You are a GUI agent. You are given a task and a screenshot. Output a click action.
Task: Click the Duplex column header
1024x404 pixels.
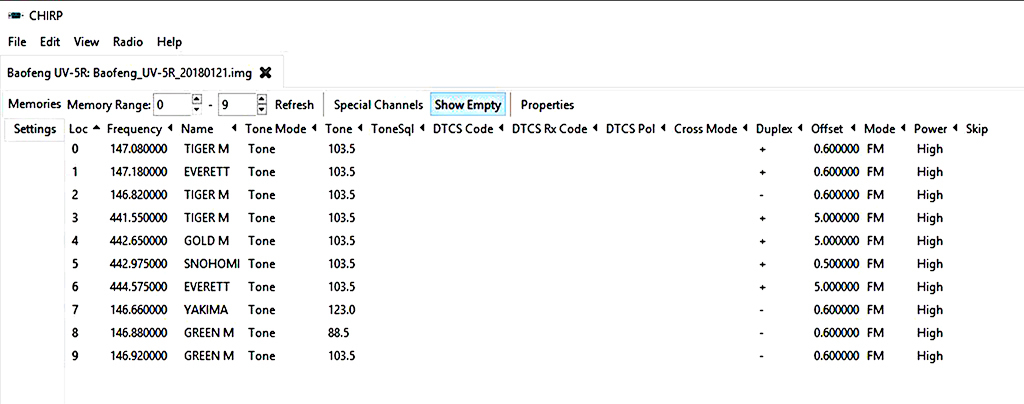pyautogui.click(x=778, y=129)
